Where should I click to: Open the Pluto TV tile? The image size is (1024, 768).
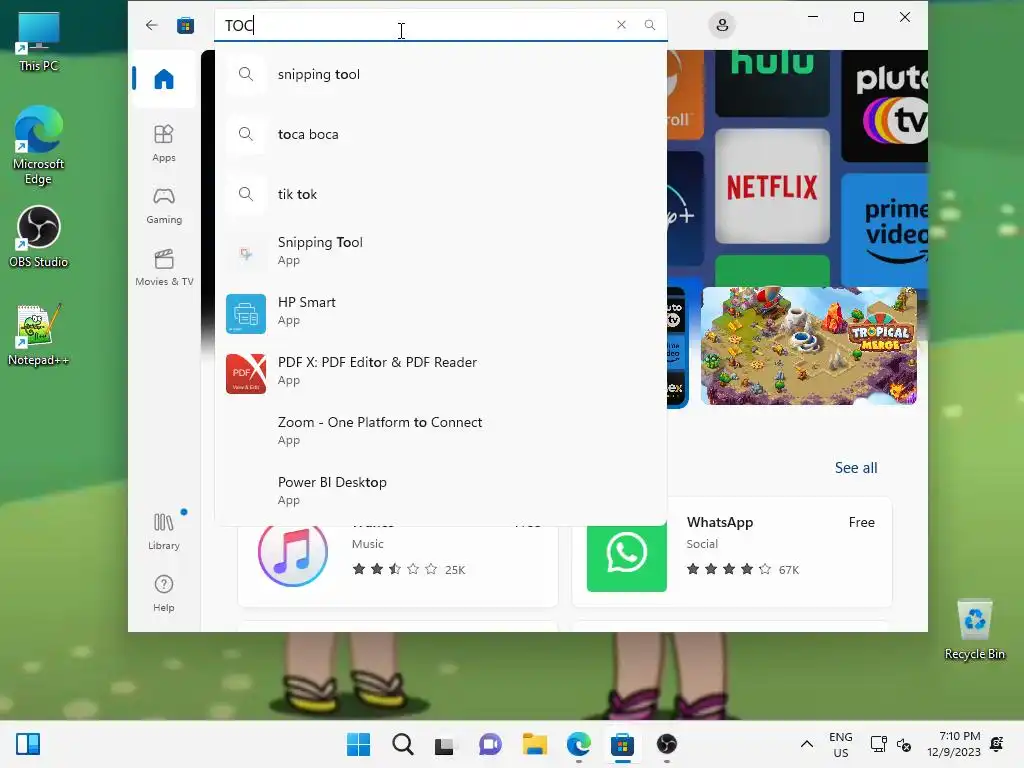click(885, 106)
